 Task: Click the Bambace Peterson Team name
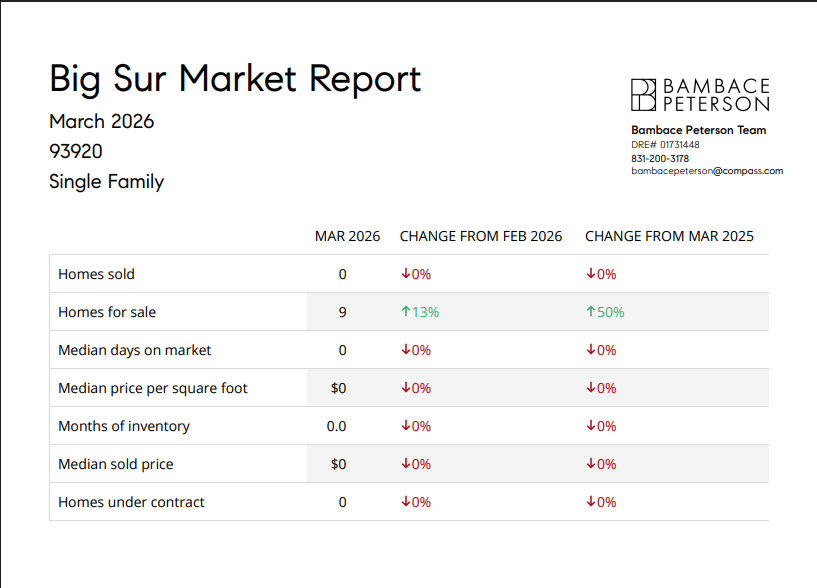698,130
